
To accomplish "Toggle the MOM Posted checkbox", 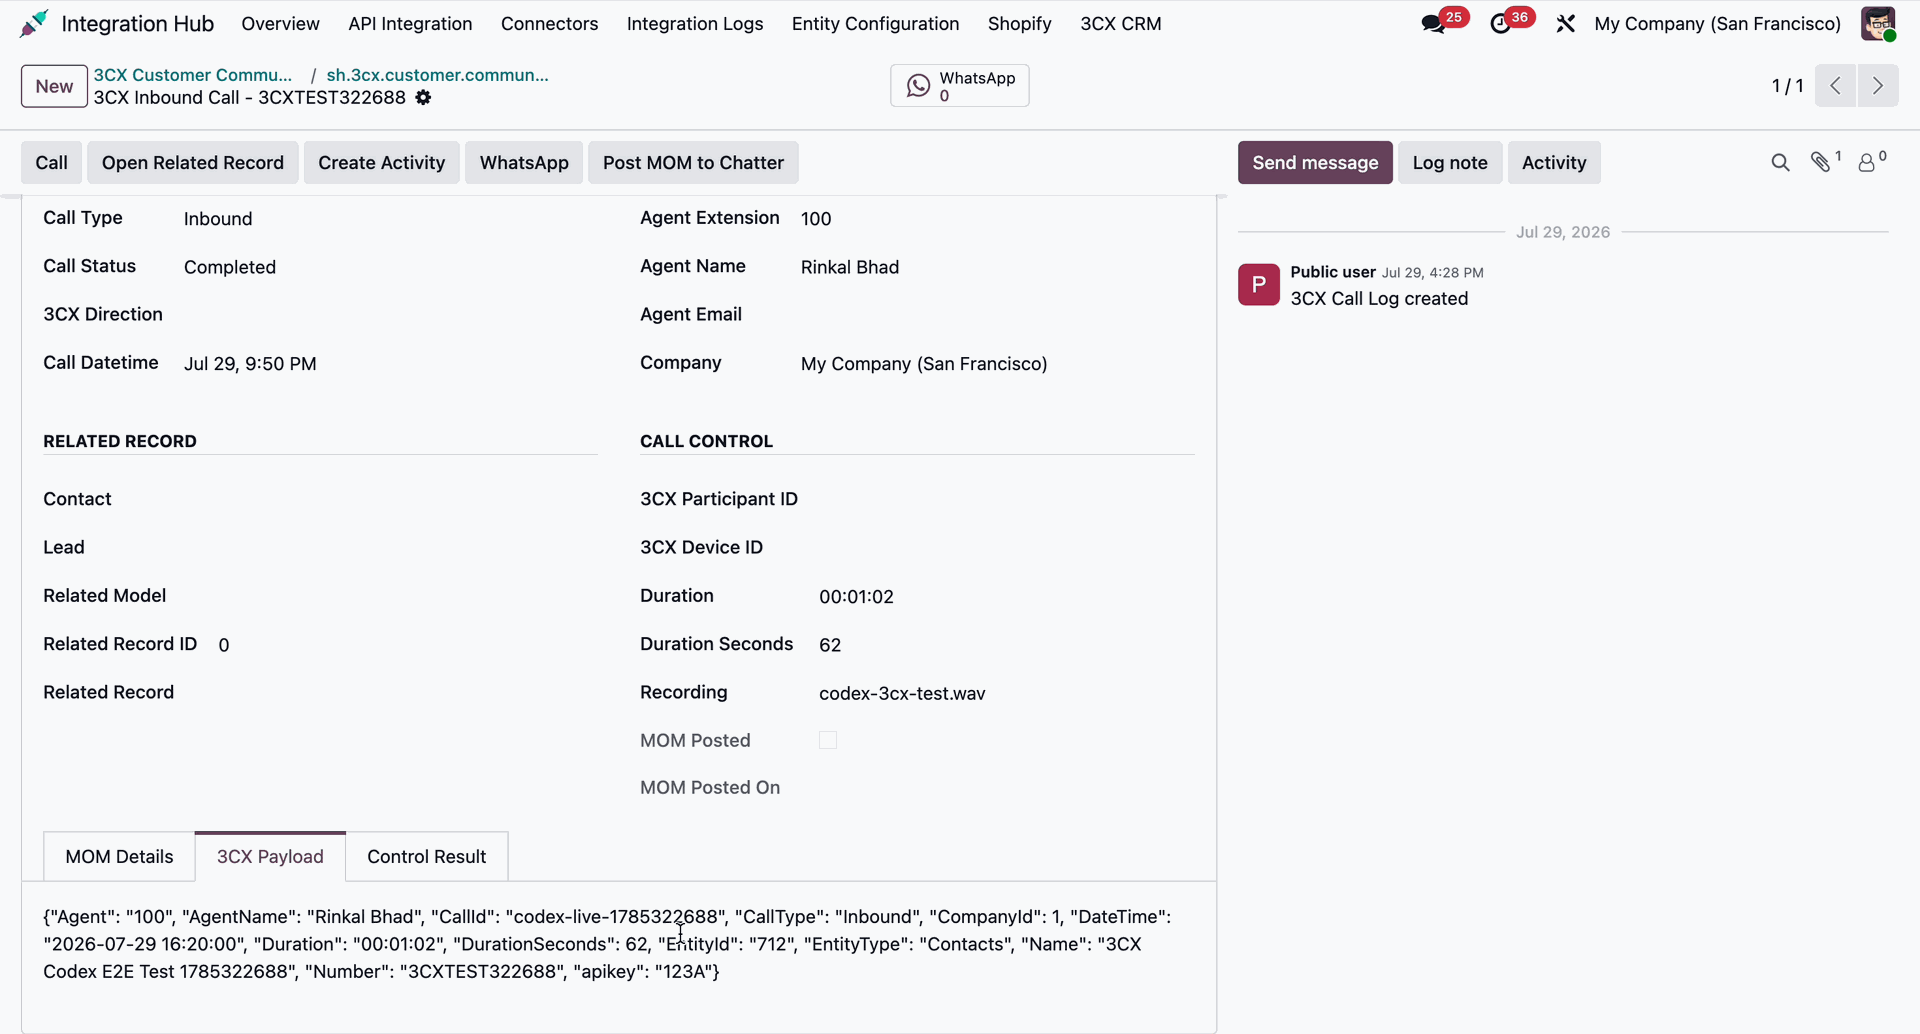I will (828, 740).
